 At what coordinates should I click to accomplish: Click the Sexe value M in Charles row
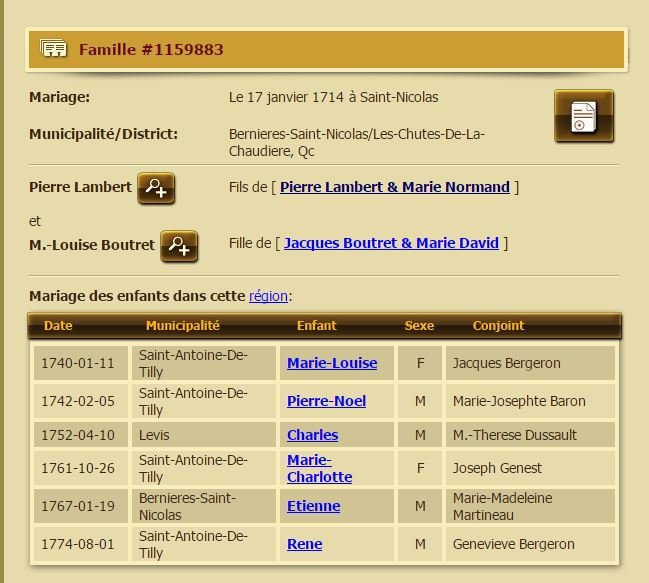(x=420, y=435)
